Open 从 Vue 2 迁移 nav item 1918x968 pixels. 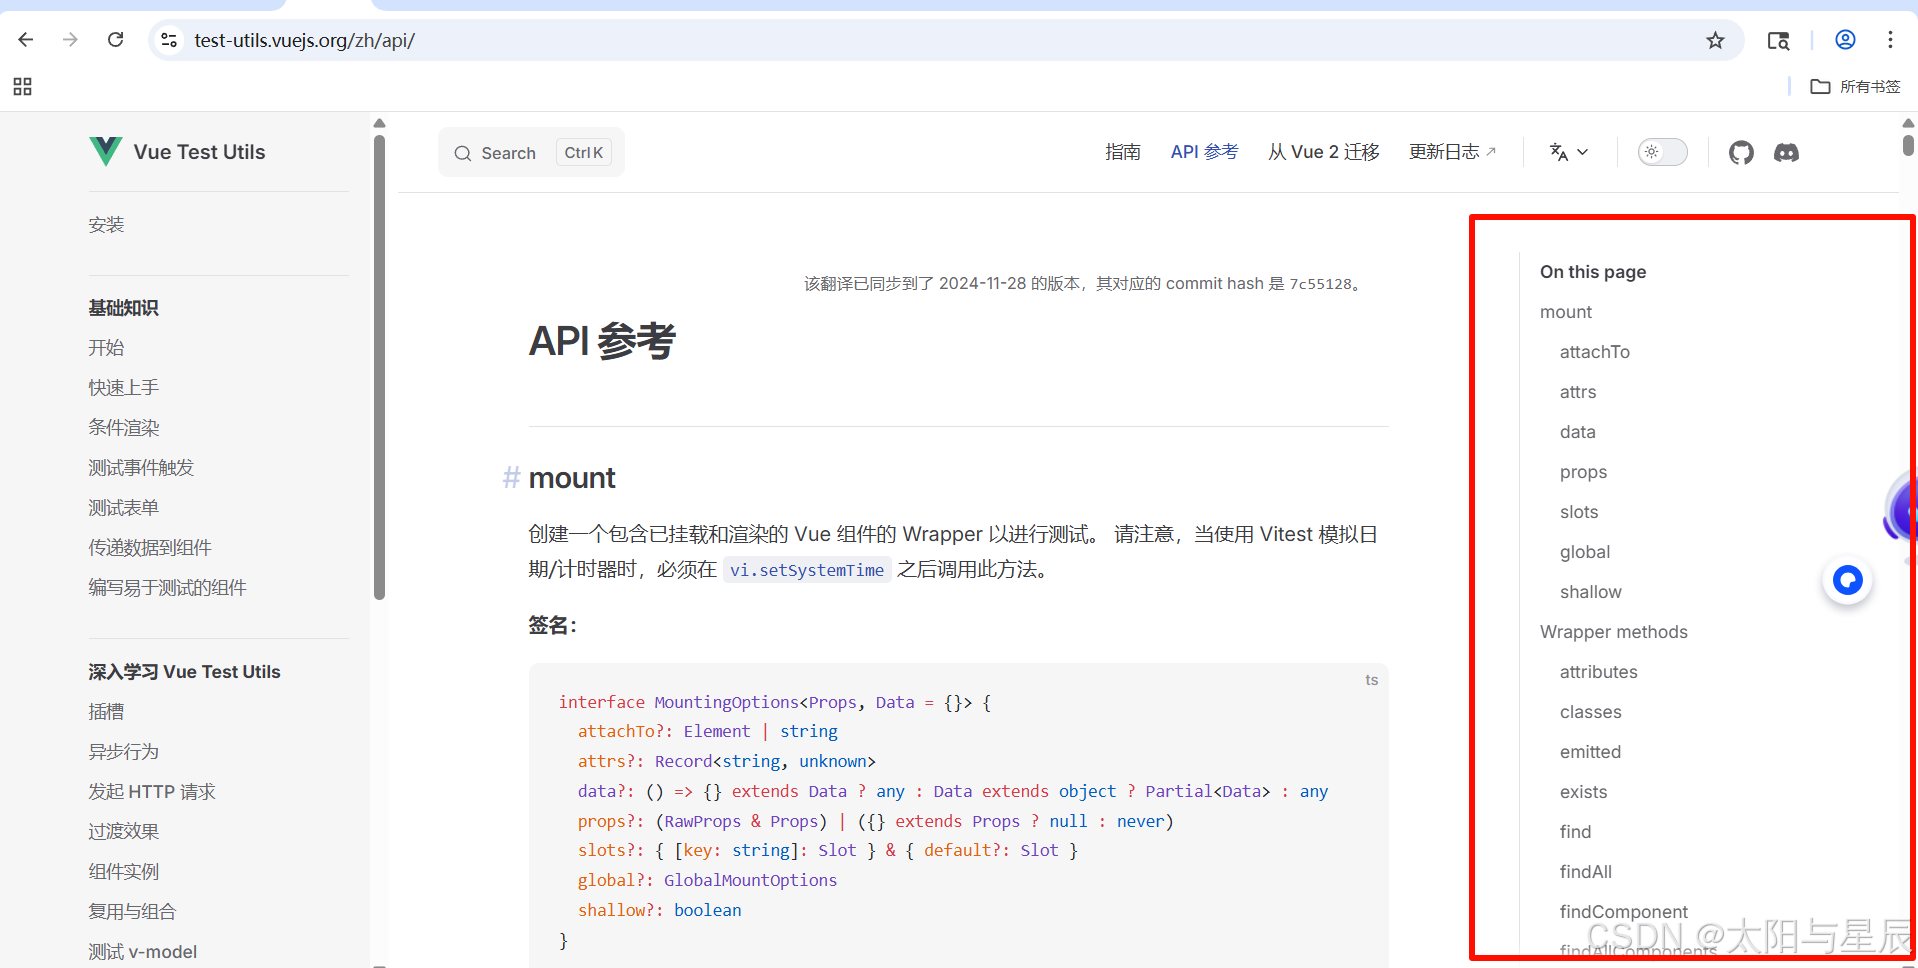click(x=1324, y=152)
